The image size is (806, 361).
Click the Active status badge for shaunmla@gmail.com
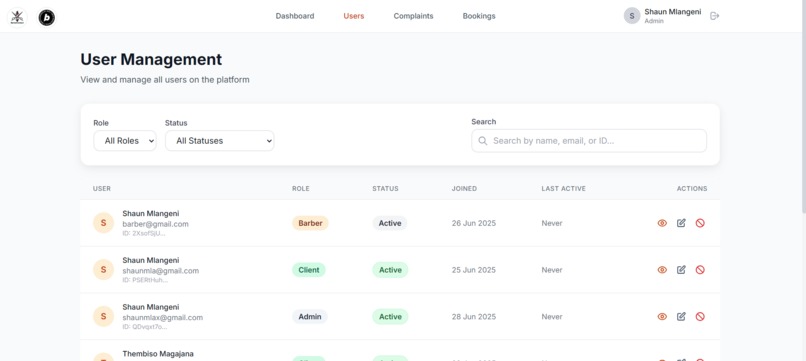click(390, 270)
